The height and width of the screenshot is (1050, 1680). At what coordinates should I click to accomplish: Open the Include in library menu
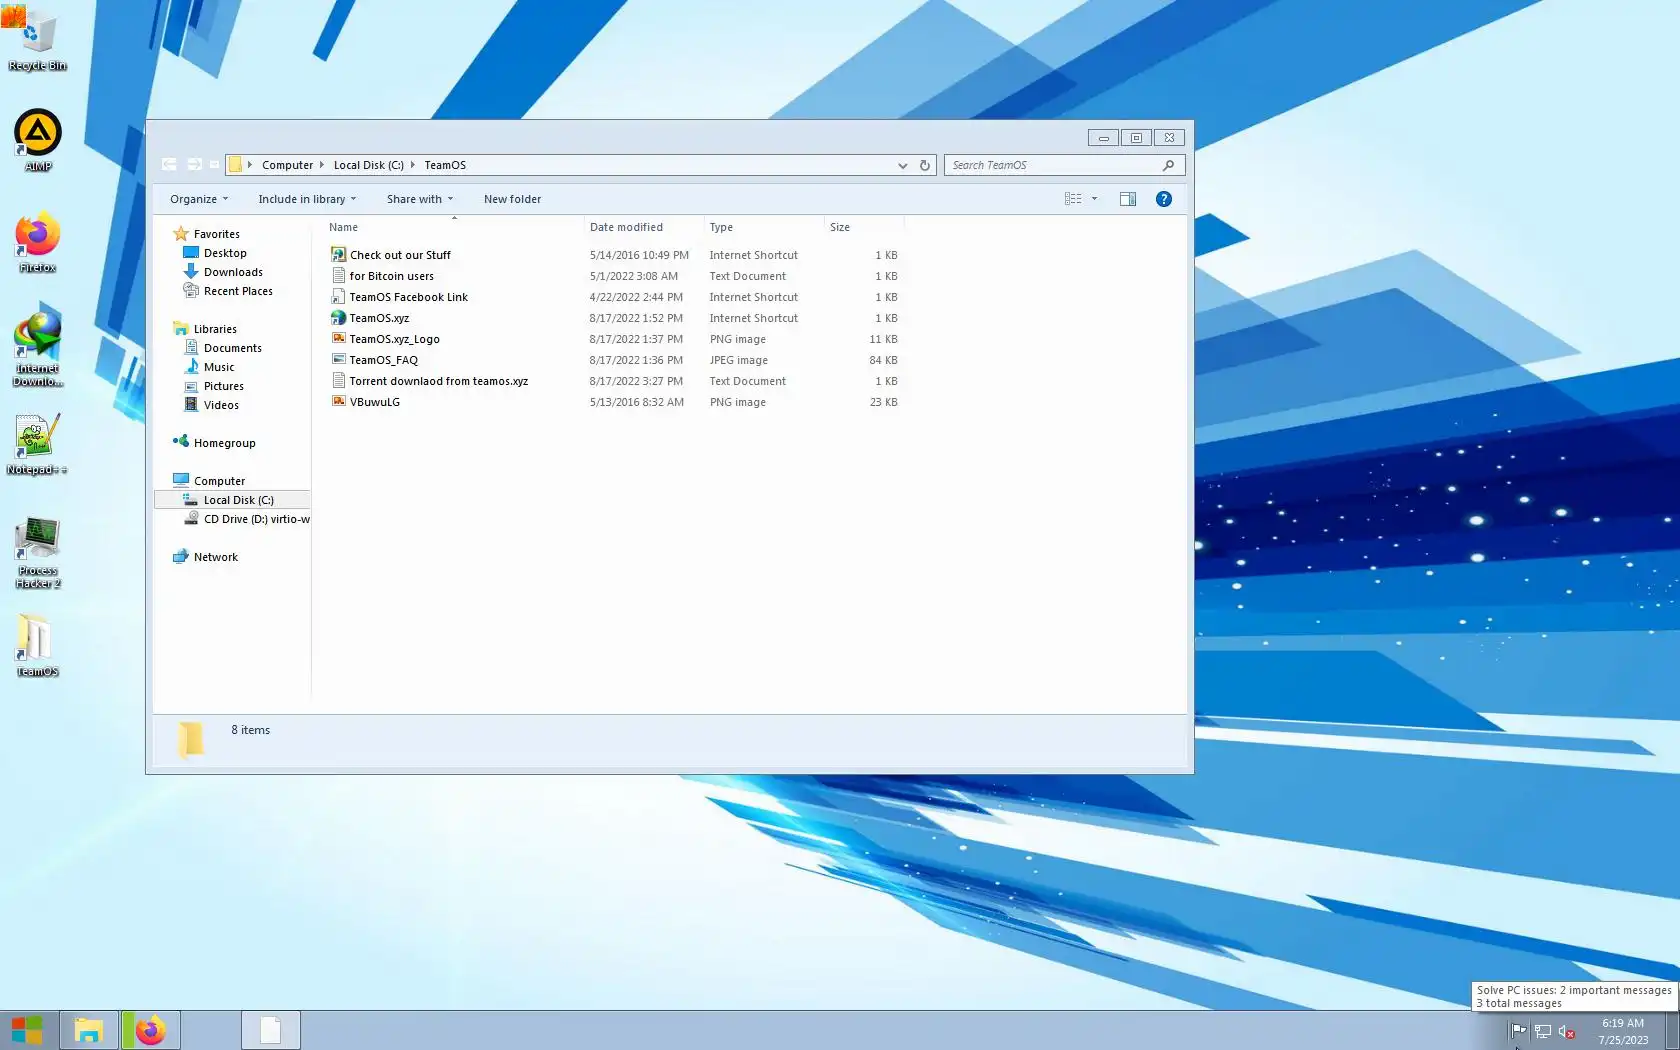[307, 199]
